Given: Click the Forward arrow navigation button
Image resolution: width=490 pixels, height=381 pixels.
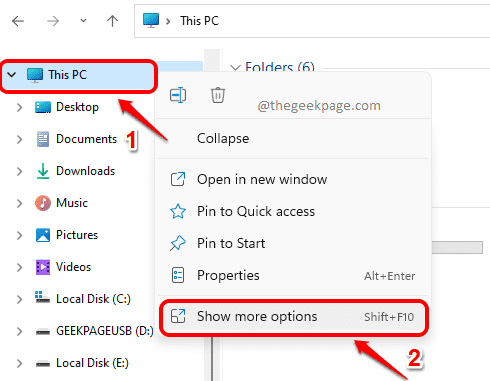Looking at the screenshot, I should (x=53, y=21).
